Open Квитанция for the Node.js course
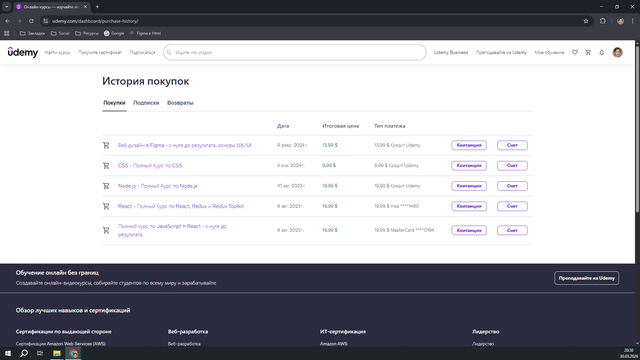640x360 pixels. click(469, 186)
